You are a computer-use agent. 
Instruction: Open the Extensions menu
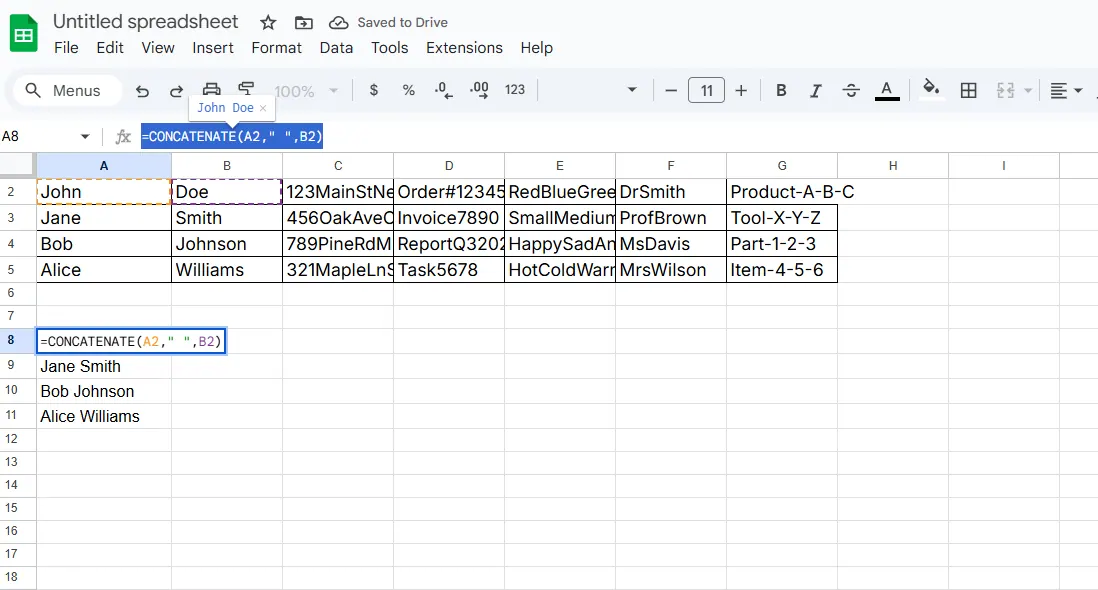464,48
